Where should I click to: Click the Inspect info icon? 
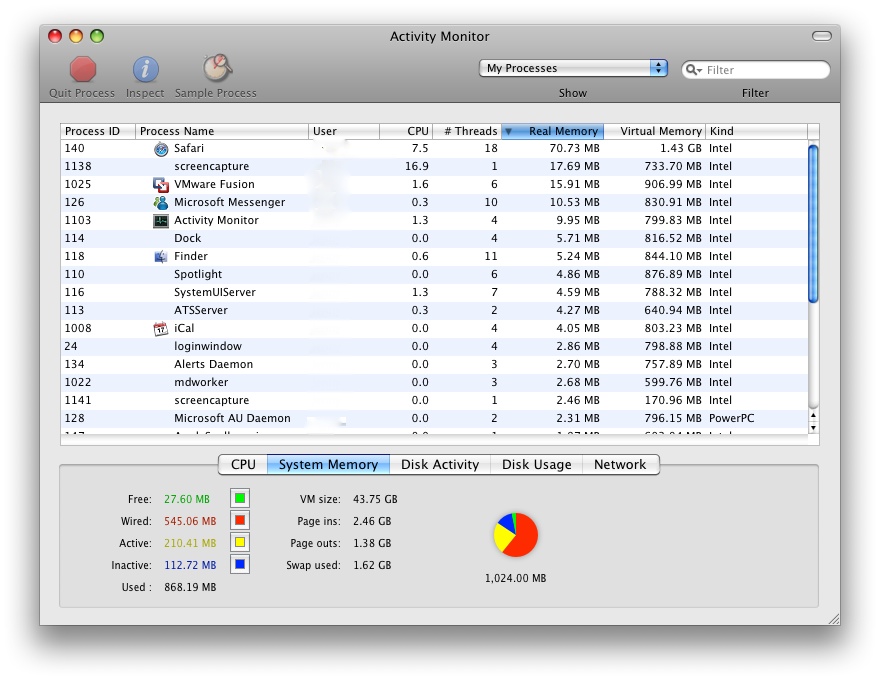click(145, 69)
